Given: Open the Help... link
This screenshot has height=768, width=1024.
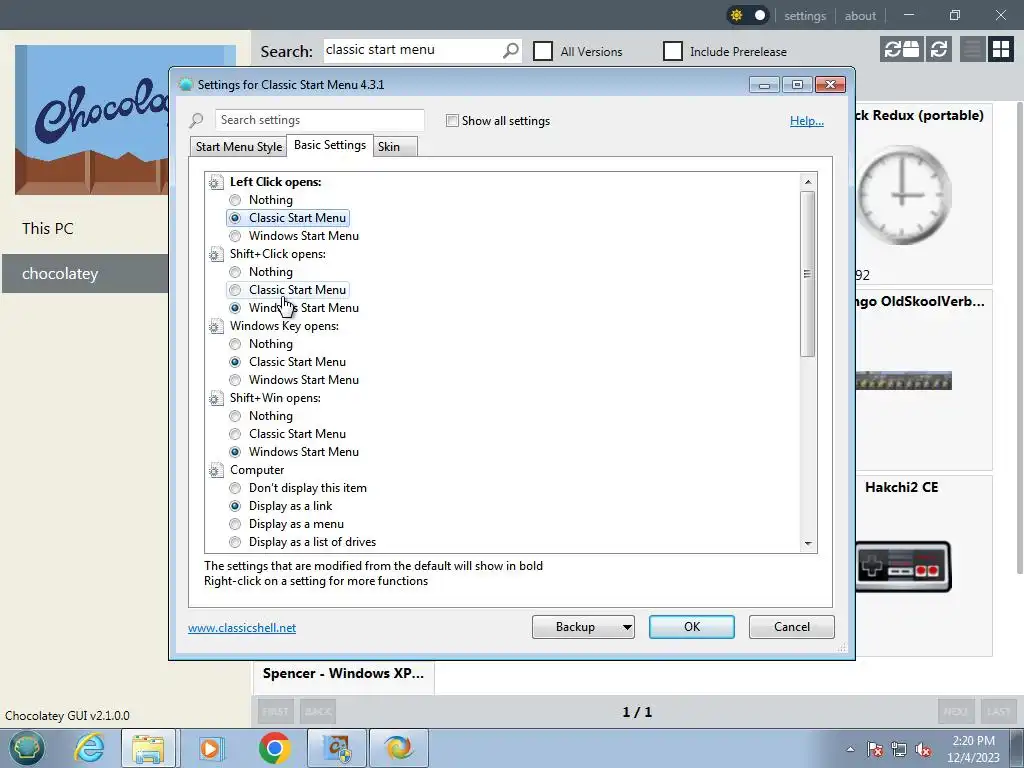Looking at the screenshot, I should click(x=807, y=121).
